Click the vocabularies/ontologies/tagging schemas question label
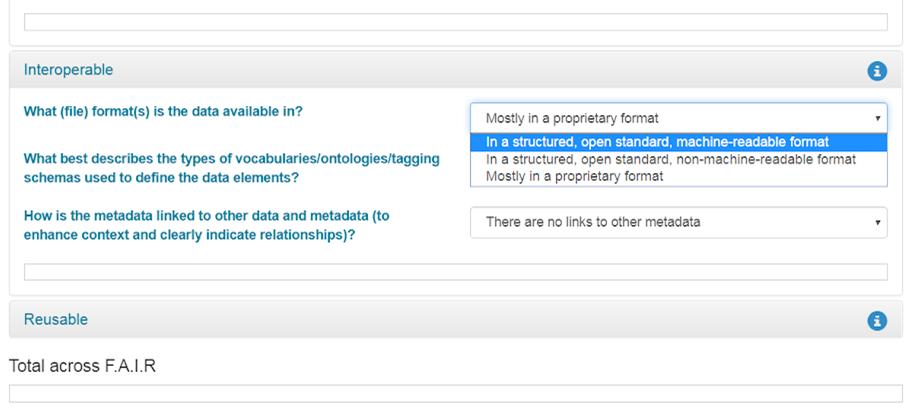The width and height of the screenshot is (912, 411). 231,168
